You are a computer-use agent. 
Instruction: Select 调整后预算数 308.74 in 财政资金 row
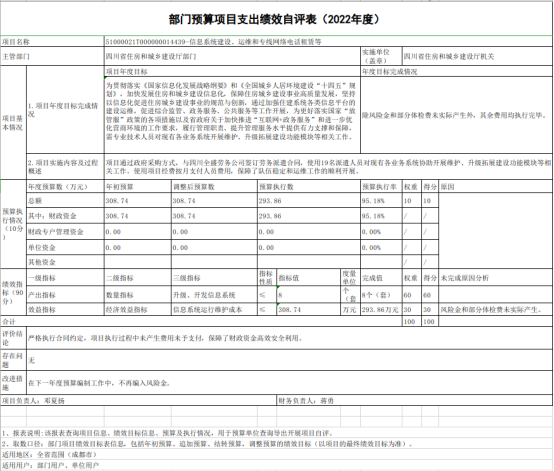214,216
